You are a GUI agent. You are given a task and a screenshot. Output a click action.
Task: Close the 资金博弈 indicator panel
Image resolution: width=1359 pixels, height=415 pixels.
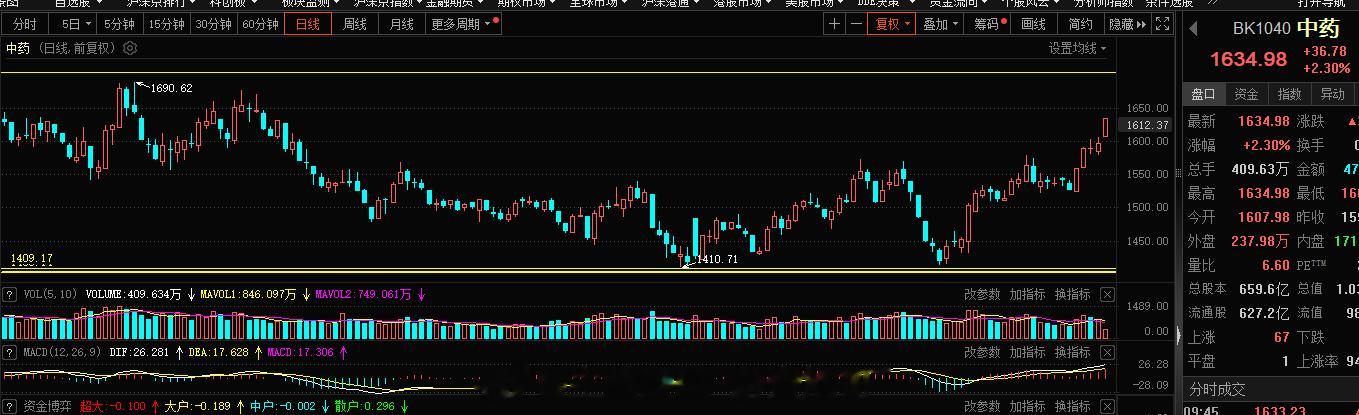point(1107,407)
